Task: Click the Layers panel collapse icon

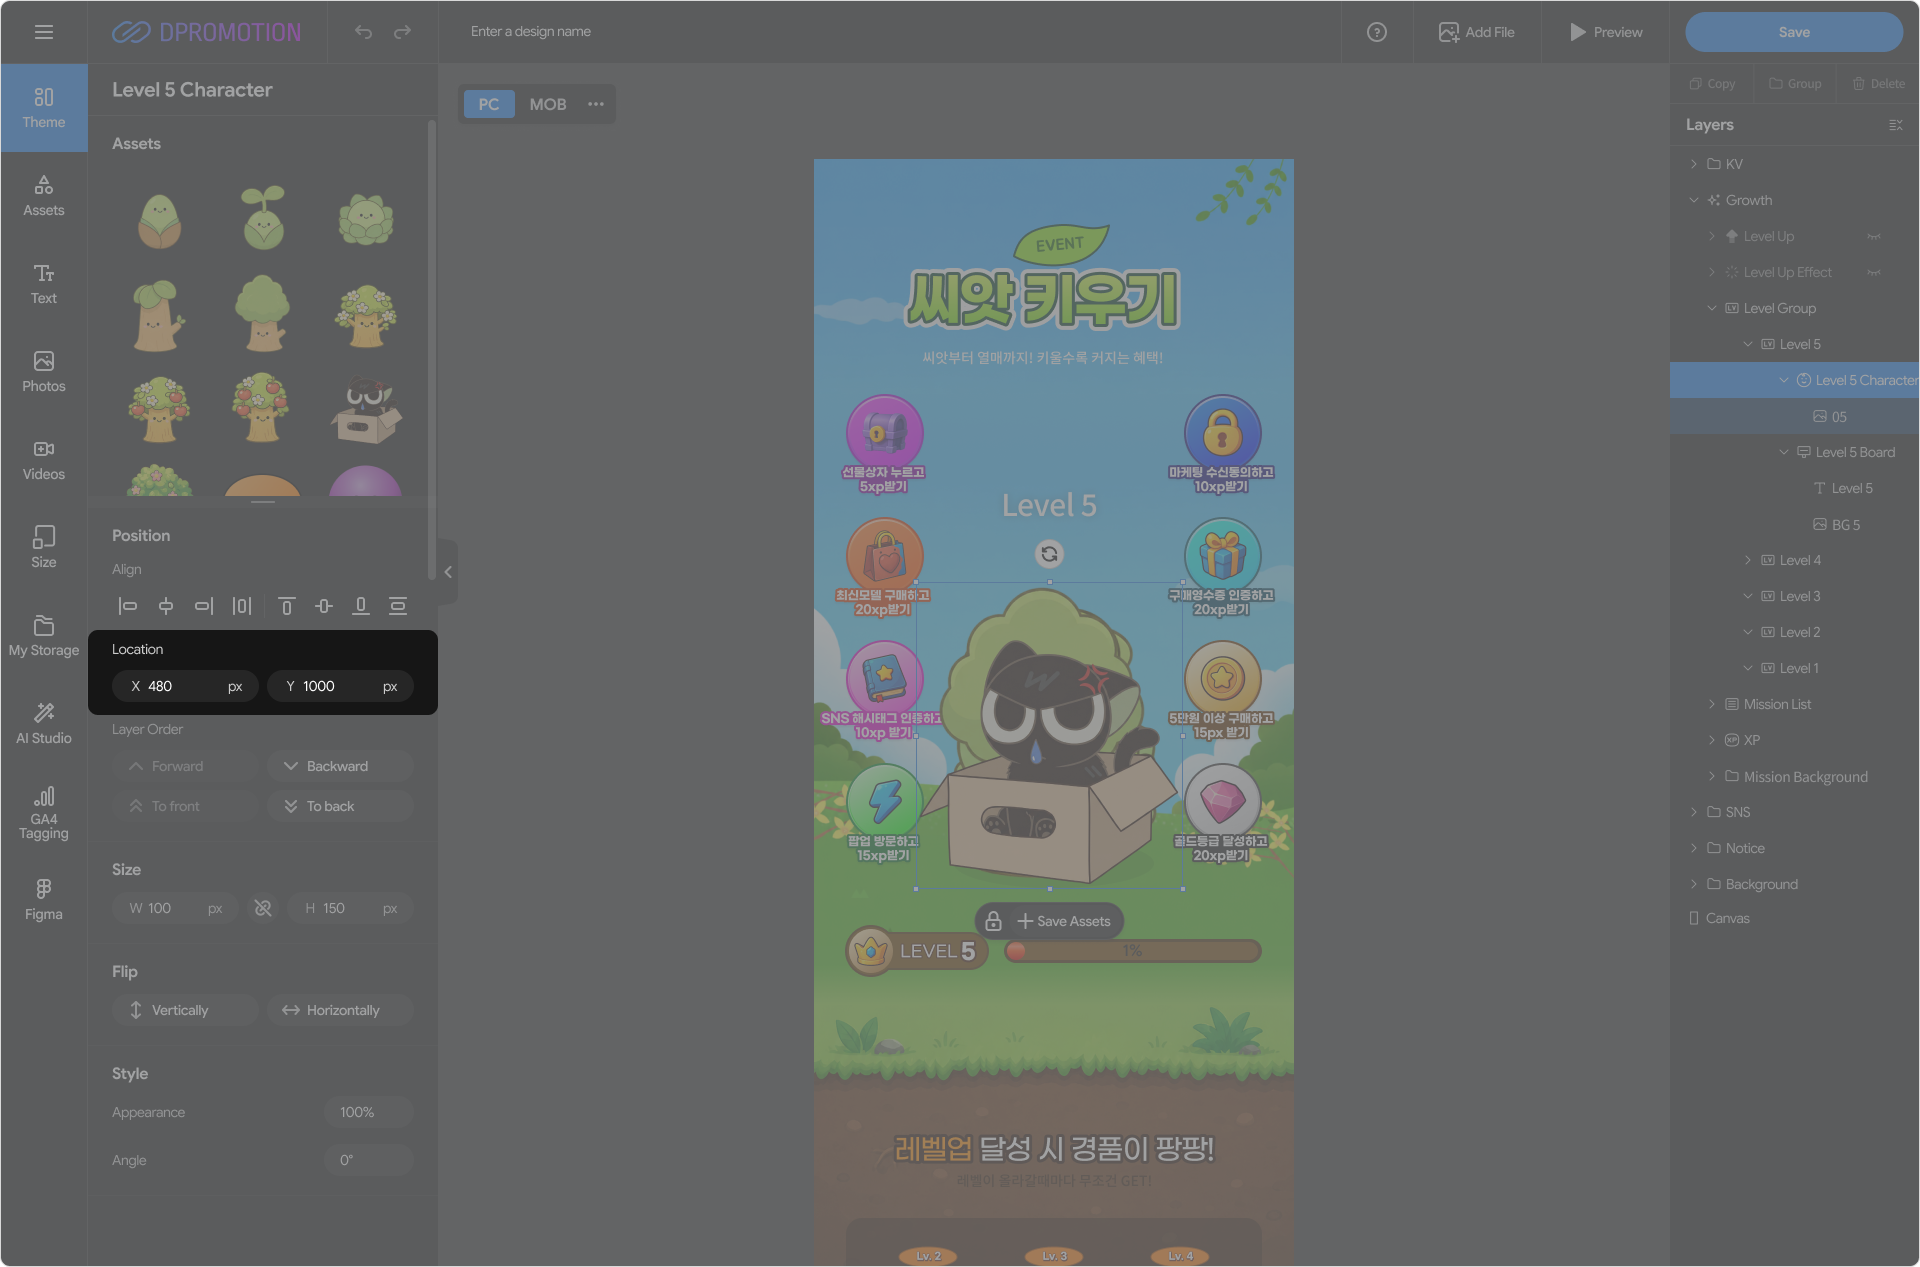Action: [x=1895, y=125]
